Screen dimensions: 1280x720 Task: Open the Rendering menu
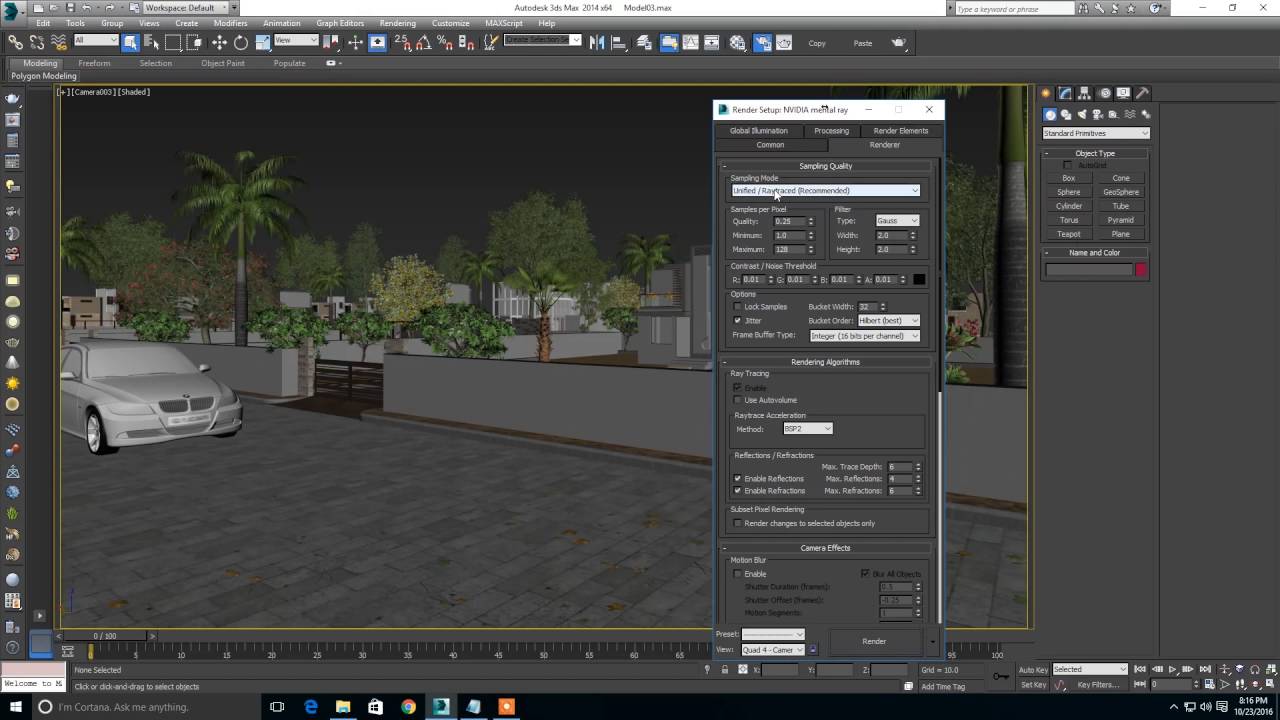tap(397, 23)
